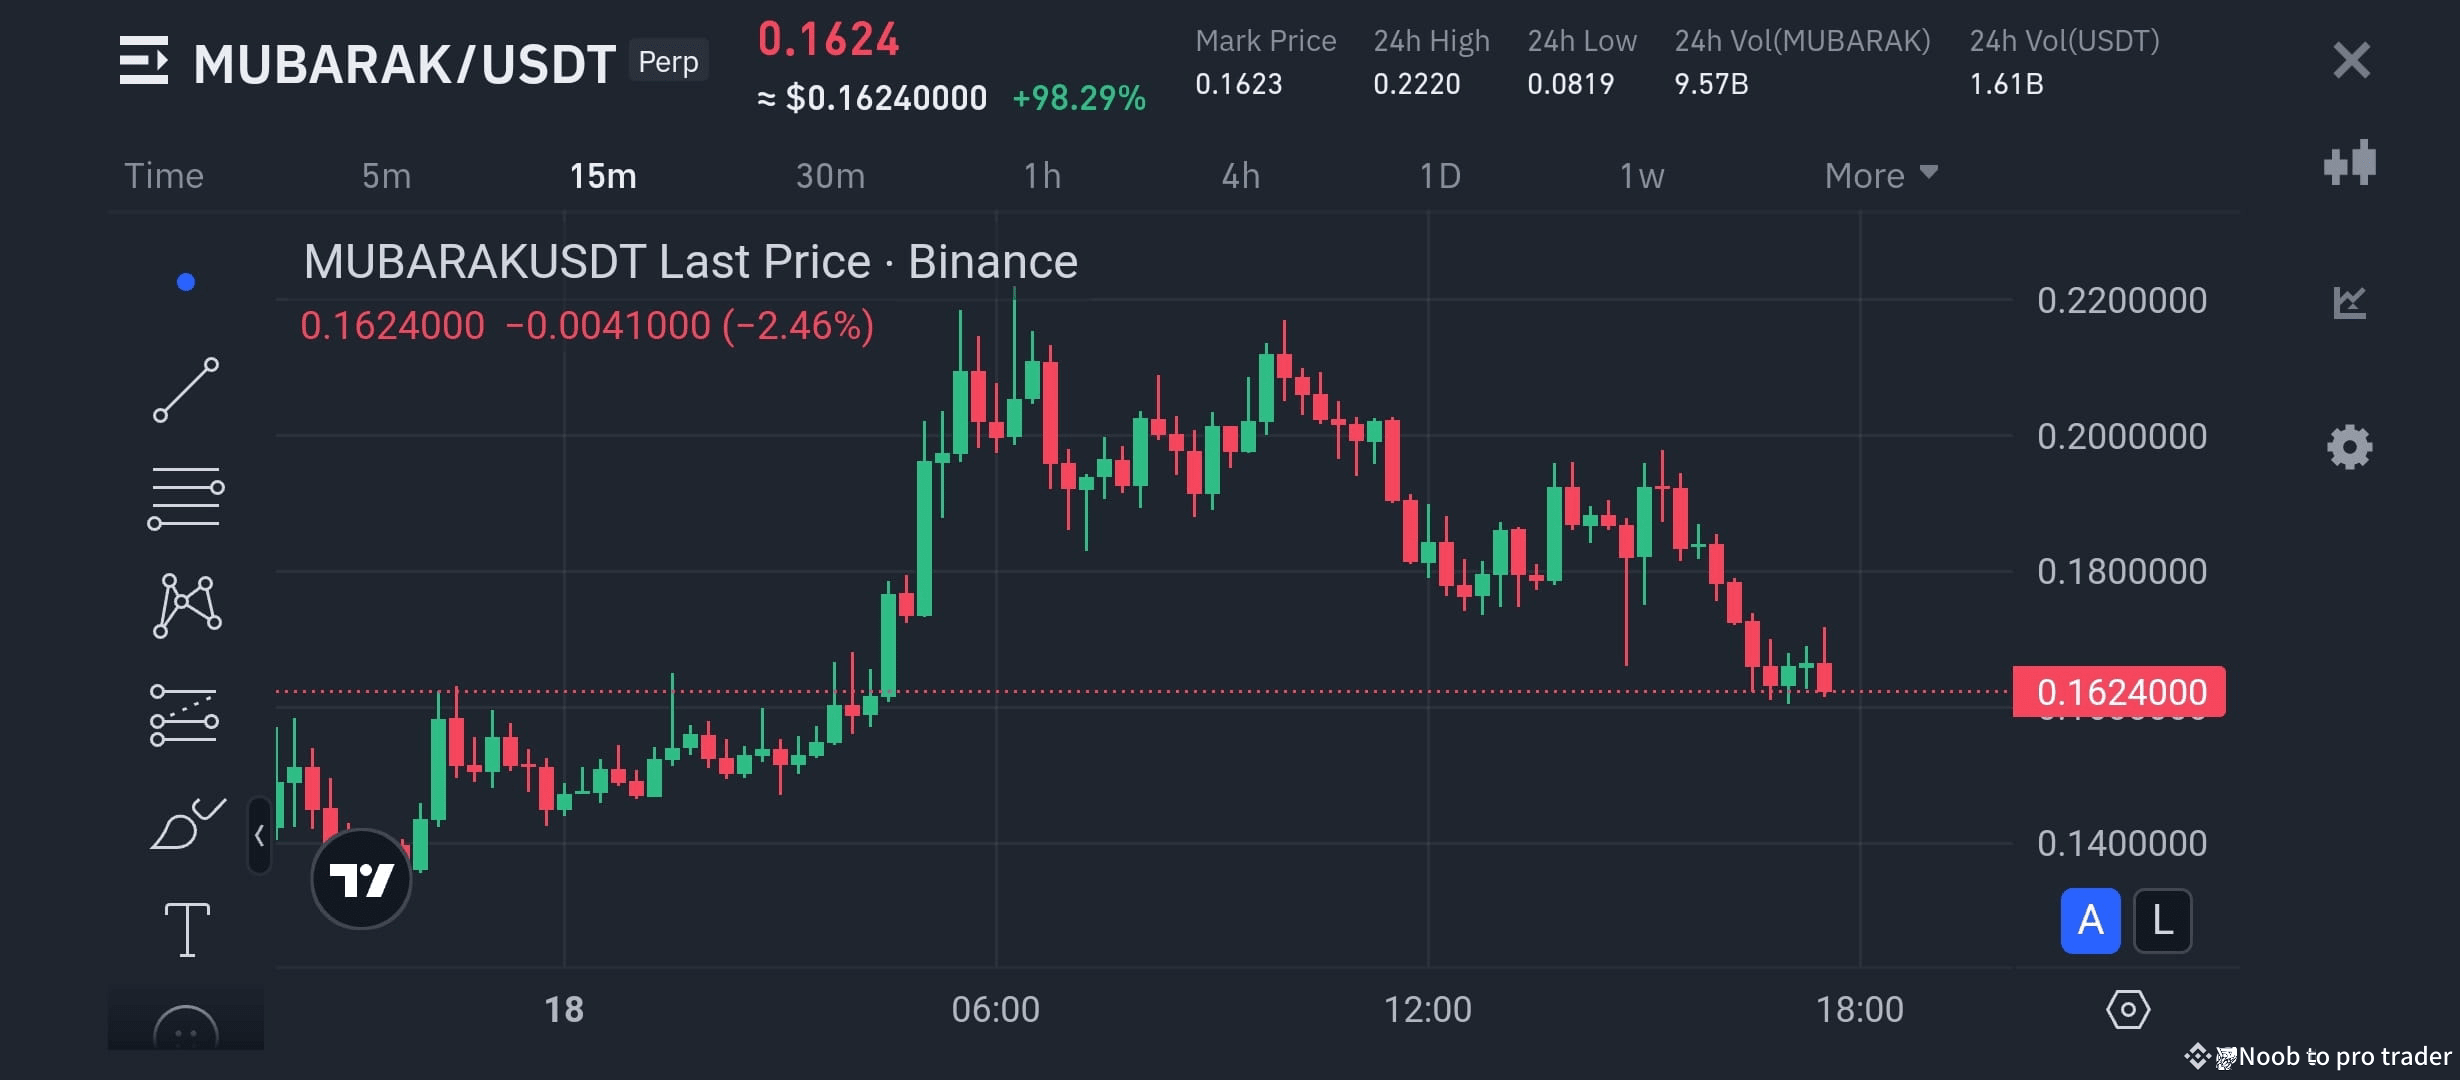This screenshot has width=2460, height=1080.
Task: Toggle auto scale with the A button
Action: [x=2089, y=920]
